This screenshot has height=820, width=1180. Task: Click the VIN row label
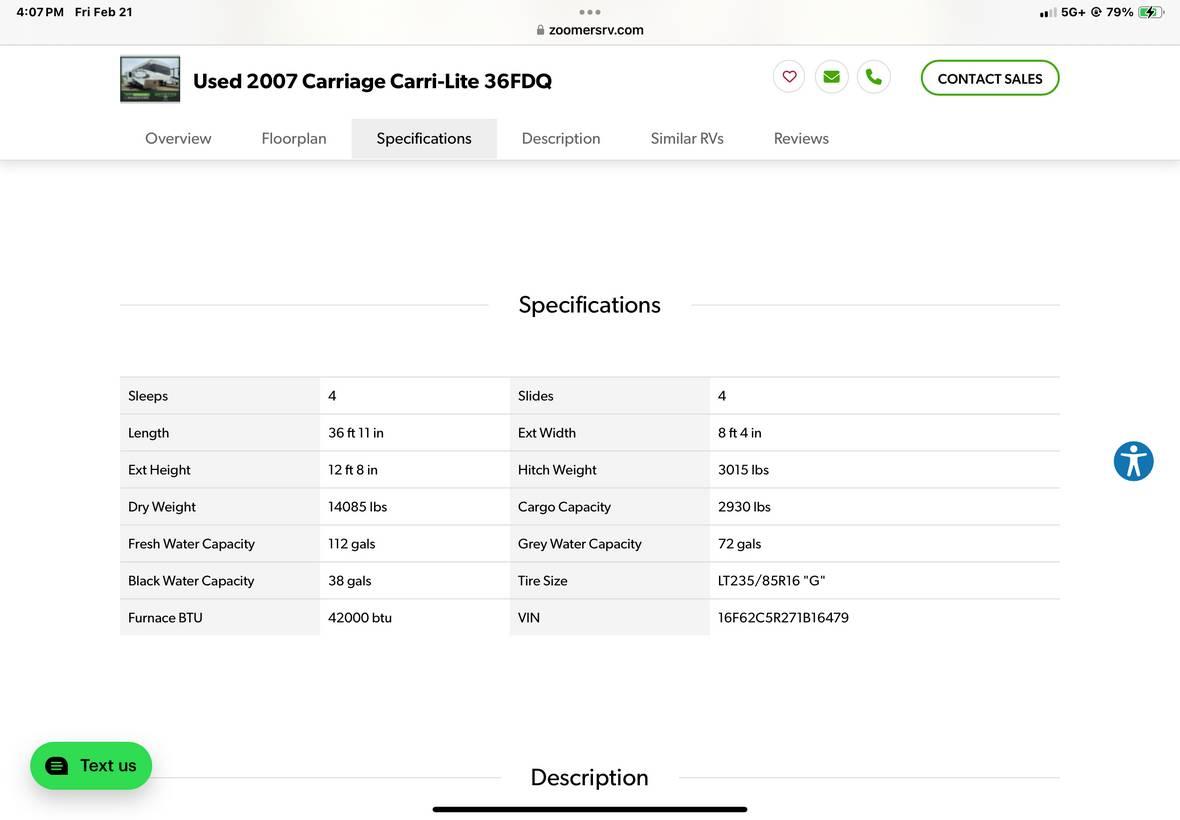point(529,618)
